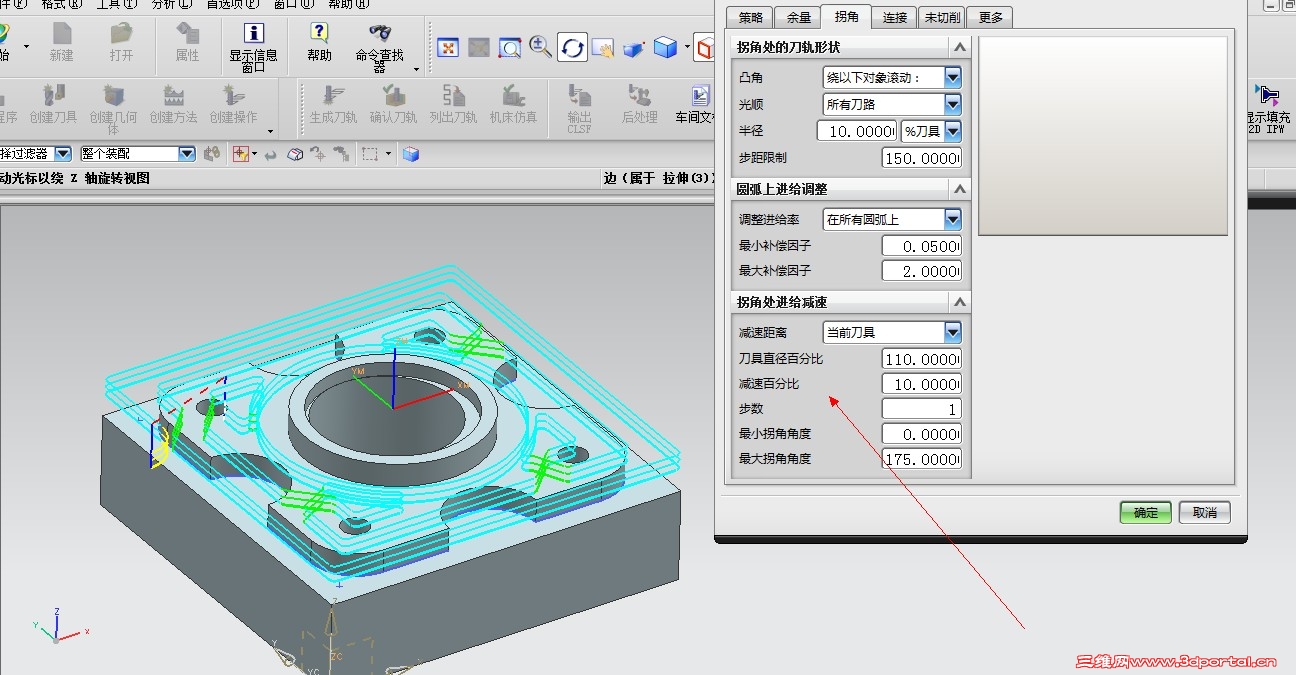Open the shaded cube rendering style arrow
This screenshot has width=1296, height=675.
click(x=686, y=47)
